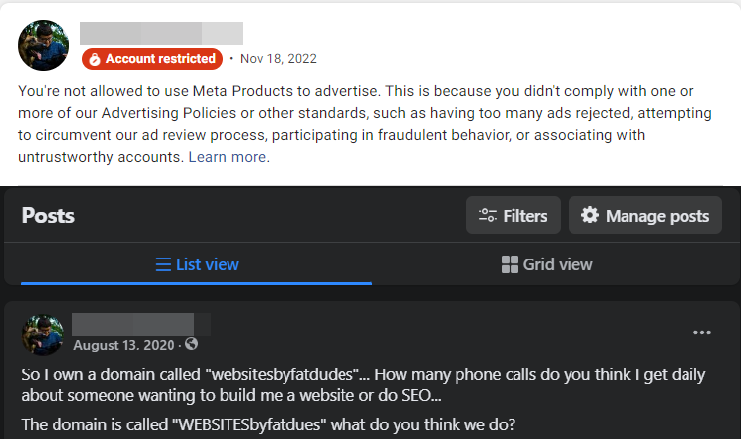Click the Grid view squares icon

pyautogui.click(x=510, y=265)
